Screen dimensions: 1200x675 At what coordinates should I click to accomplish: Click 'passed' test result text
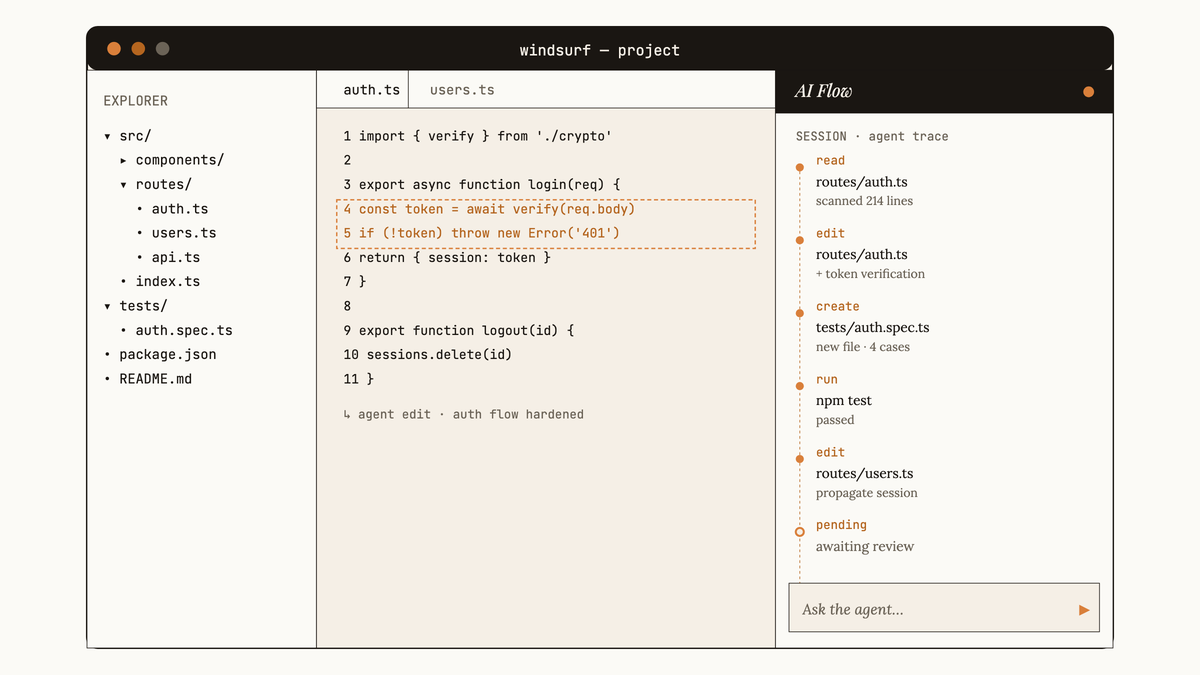point(835,420)
